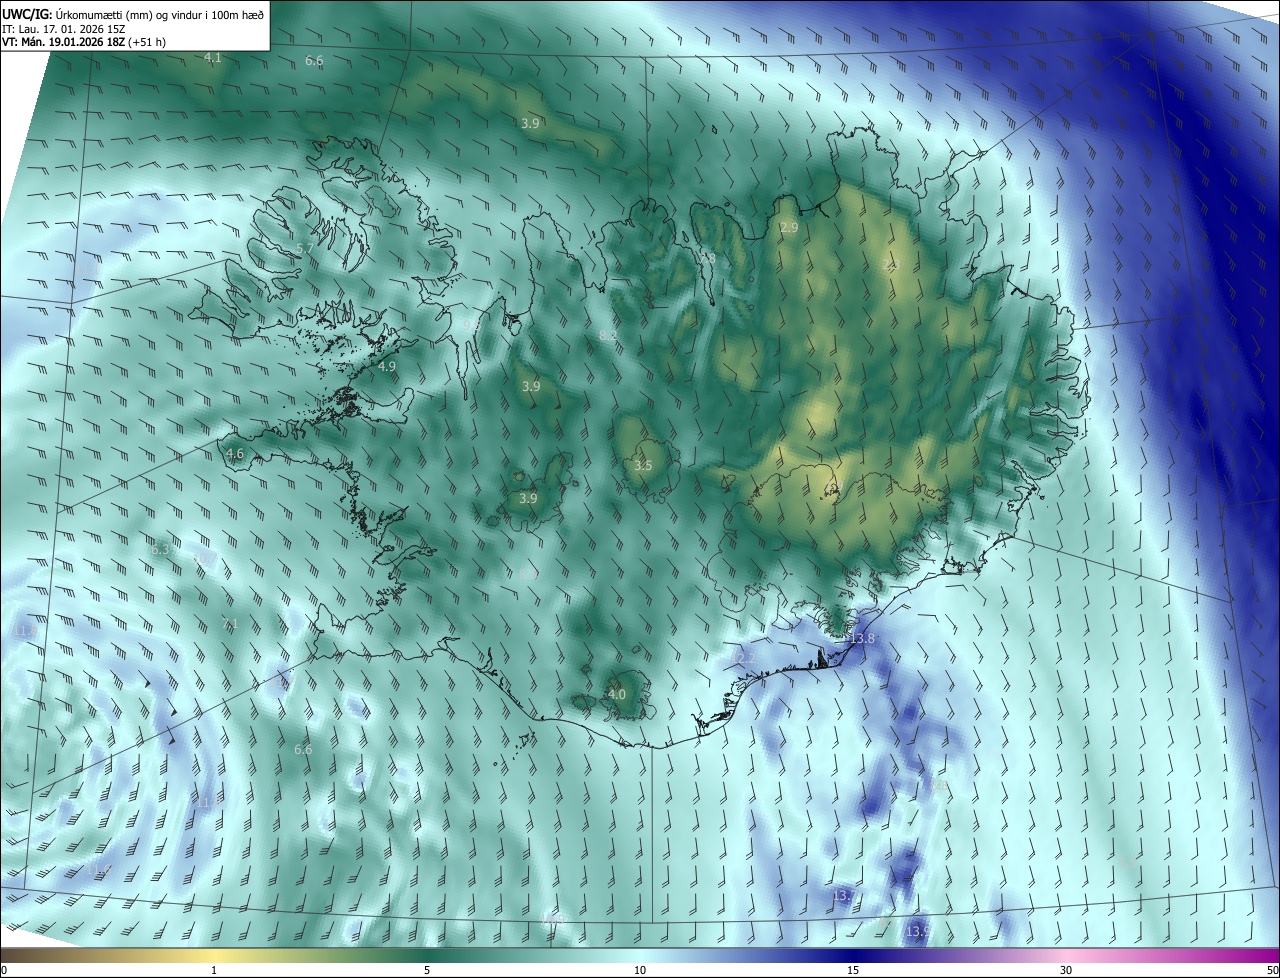Click the 'VT: Mán. 19.01.2026 18Z (+51 h)' line
Image resolution: width=1280 pixels, height=978 pixels.
coord(84,42)
